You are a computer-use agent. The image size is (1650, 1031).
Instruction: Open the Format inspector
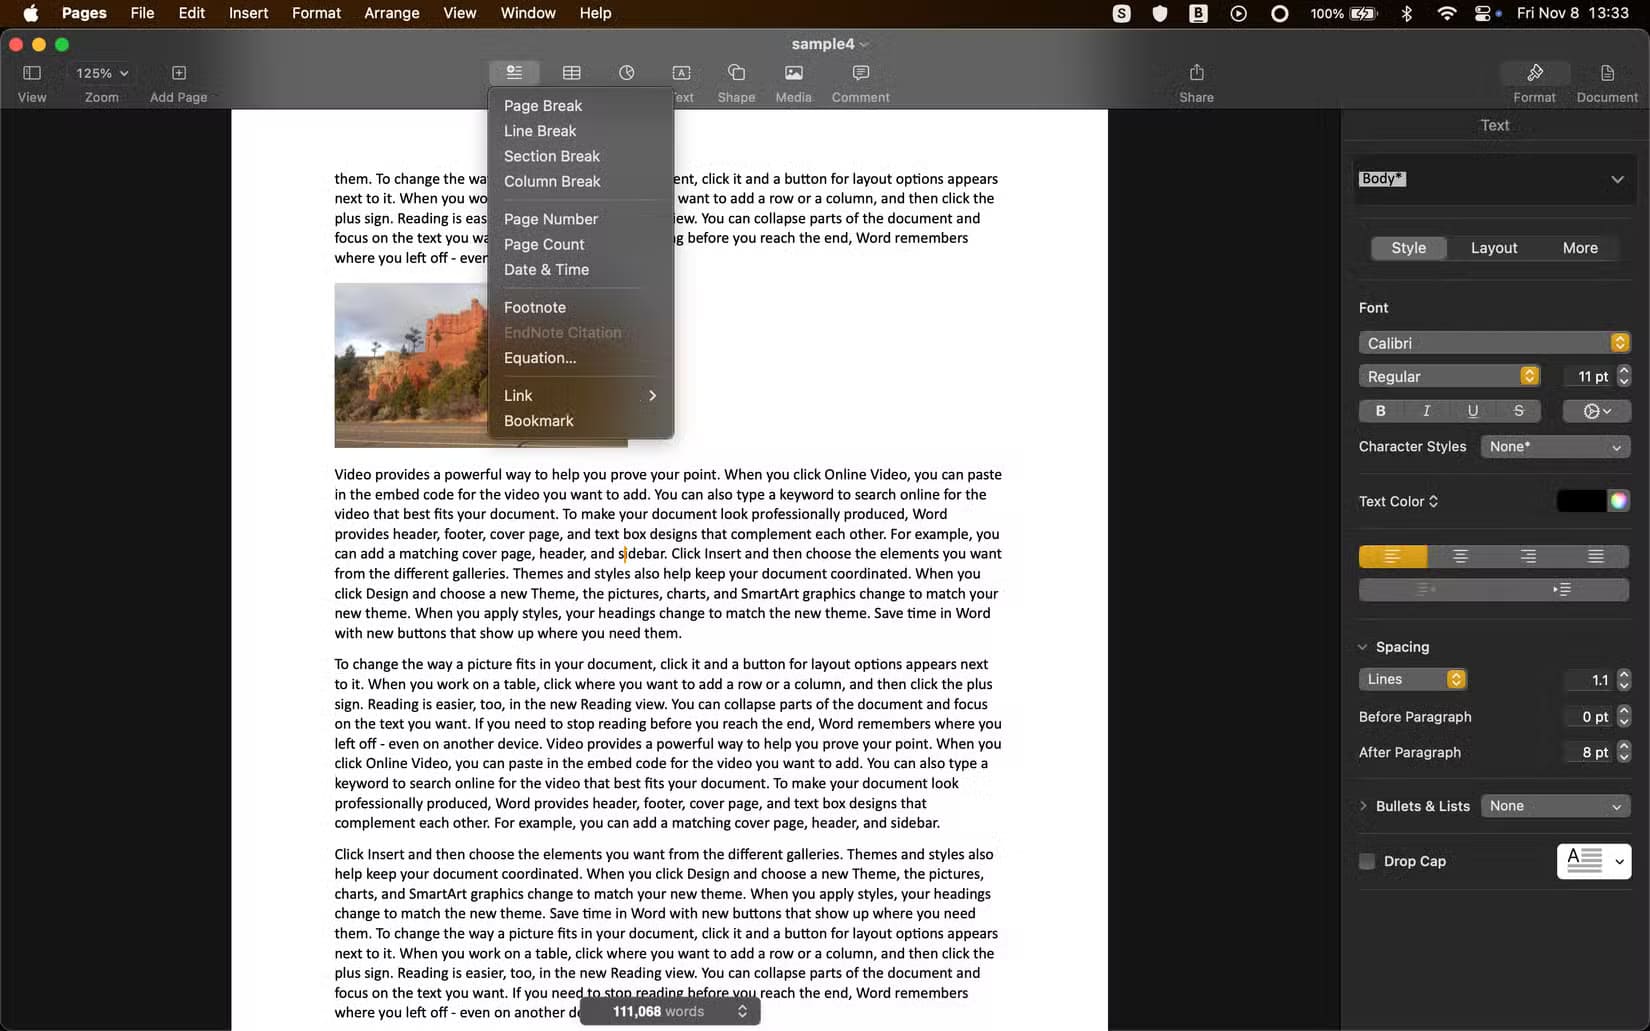tap(1535, 73)
